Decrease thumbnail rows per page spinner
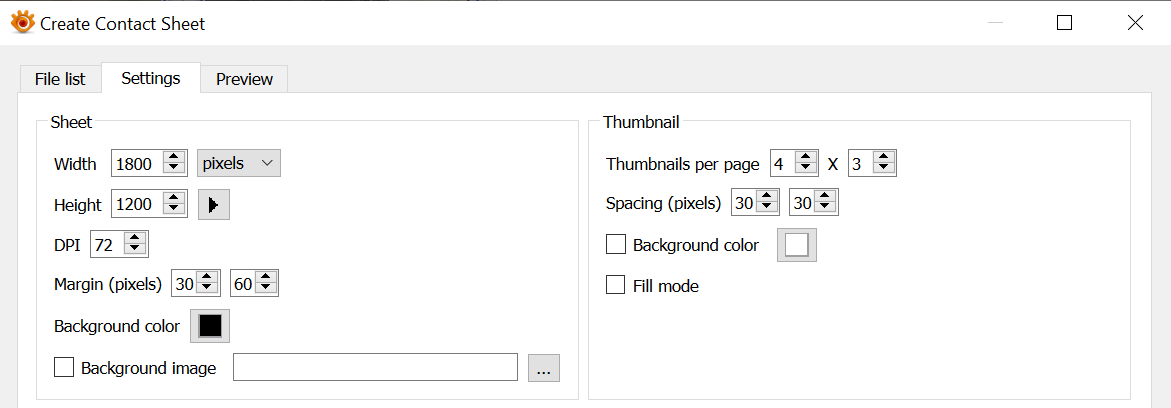This screenshot has width=1171, height=408. pyautogui.click(x=884, y=169)
